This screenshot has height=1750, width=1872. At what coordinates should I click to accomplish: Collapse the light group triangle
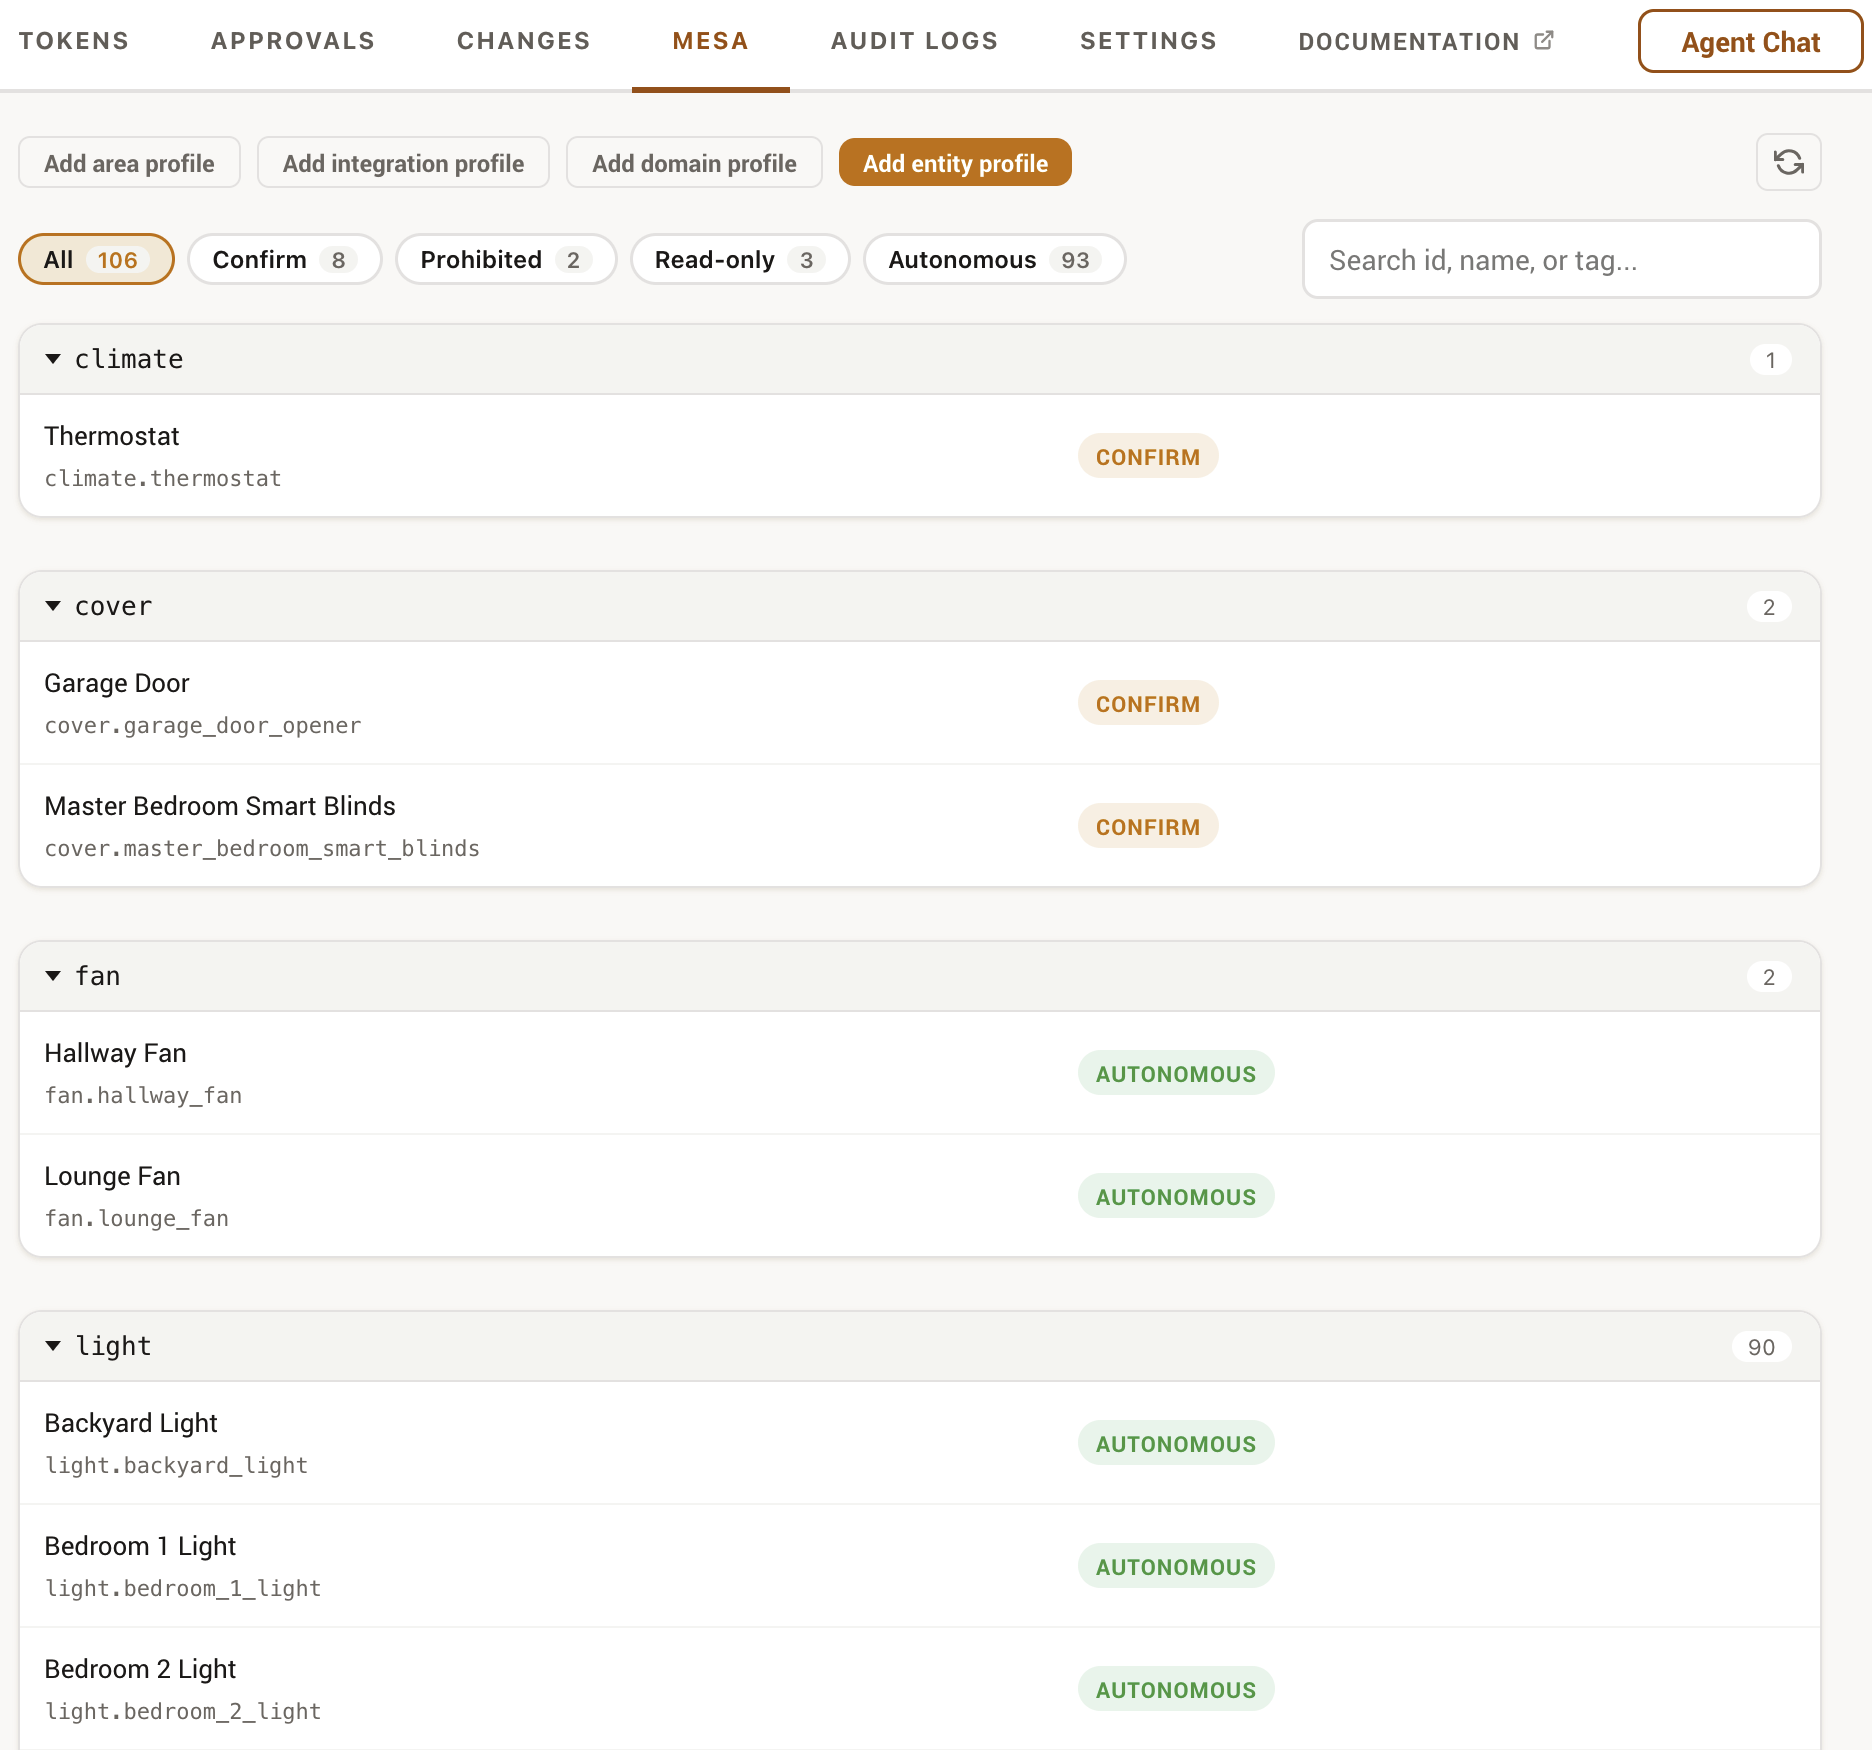[53, 1346]
